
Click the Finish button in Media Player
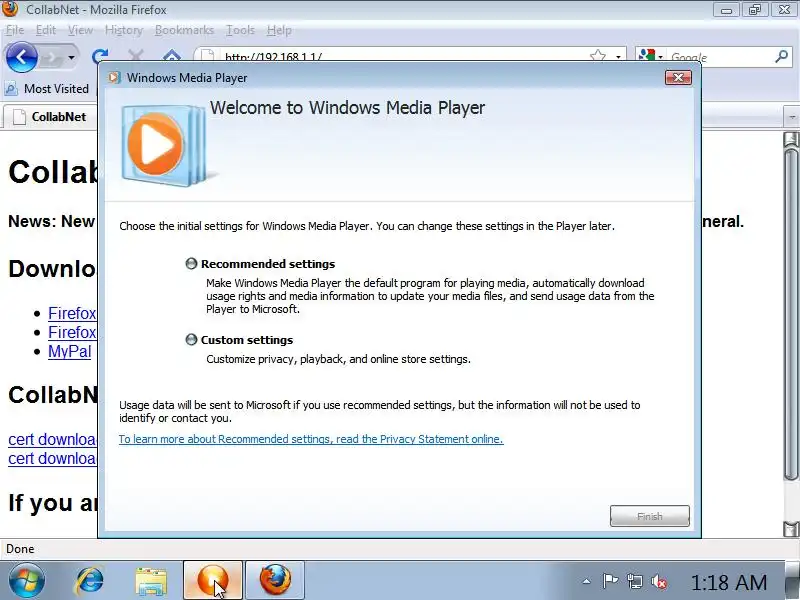click(649, 516)
